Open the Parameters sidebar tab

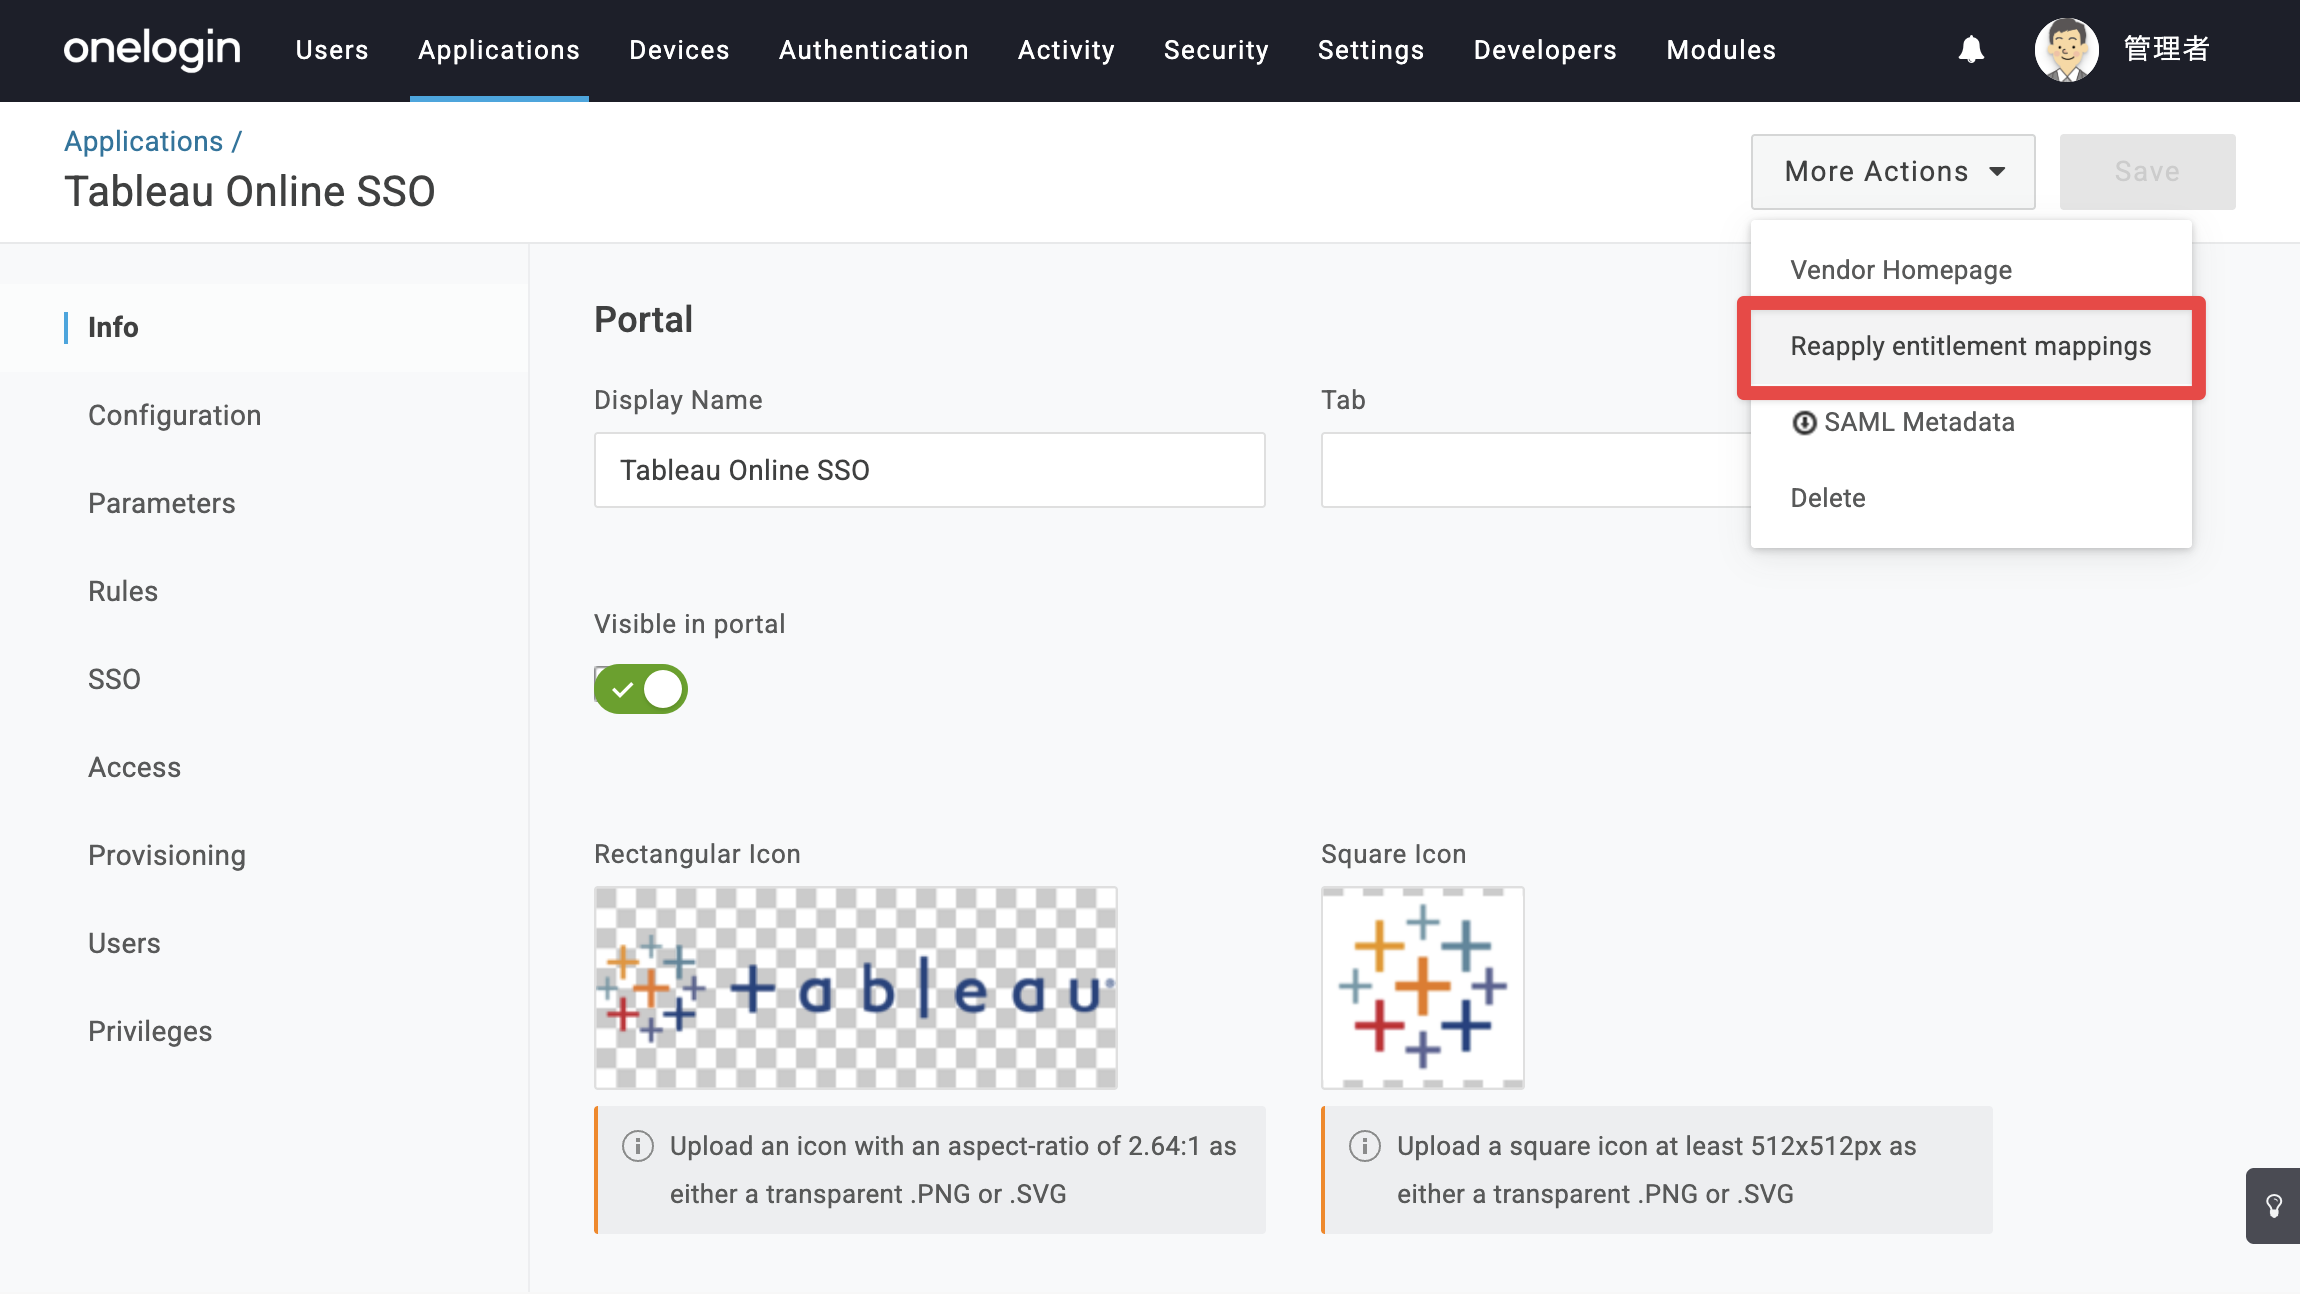tap(264, 503)
